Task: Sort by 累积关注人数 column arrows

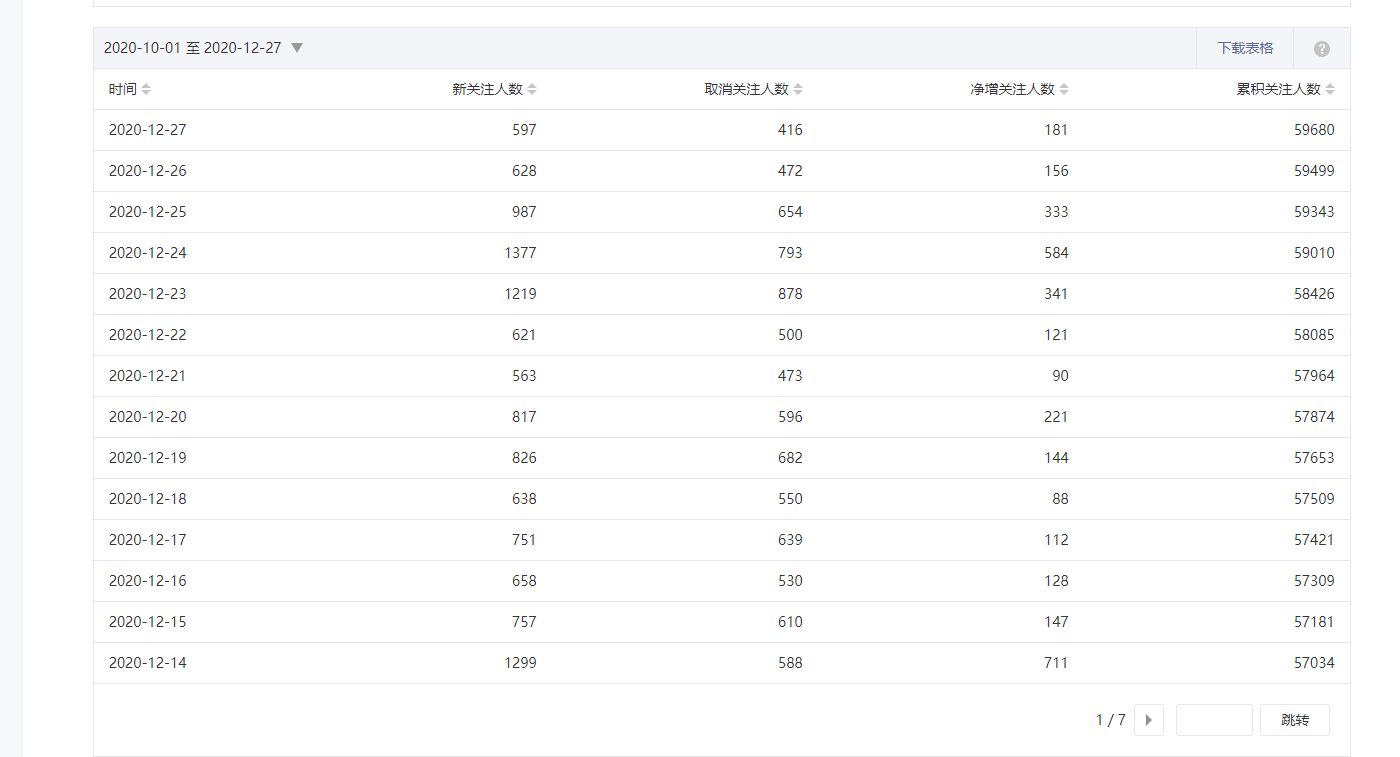Action: 1330,89
